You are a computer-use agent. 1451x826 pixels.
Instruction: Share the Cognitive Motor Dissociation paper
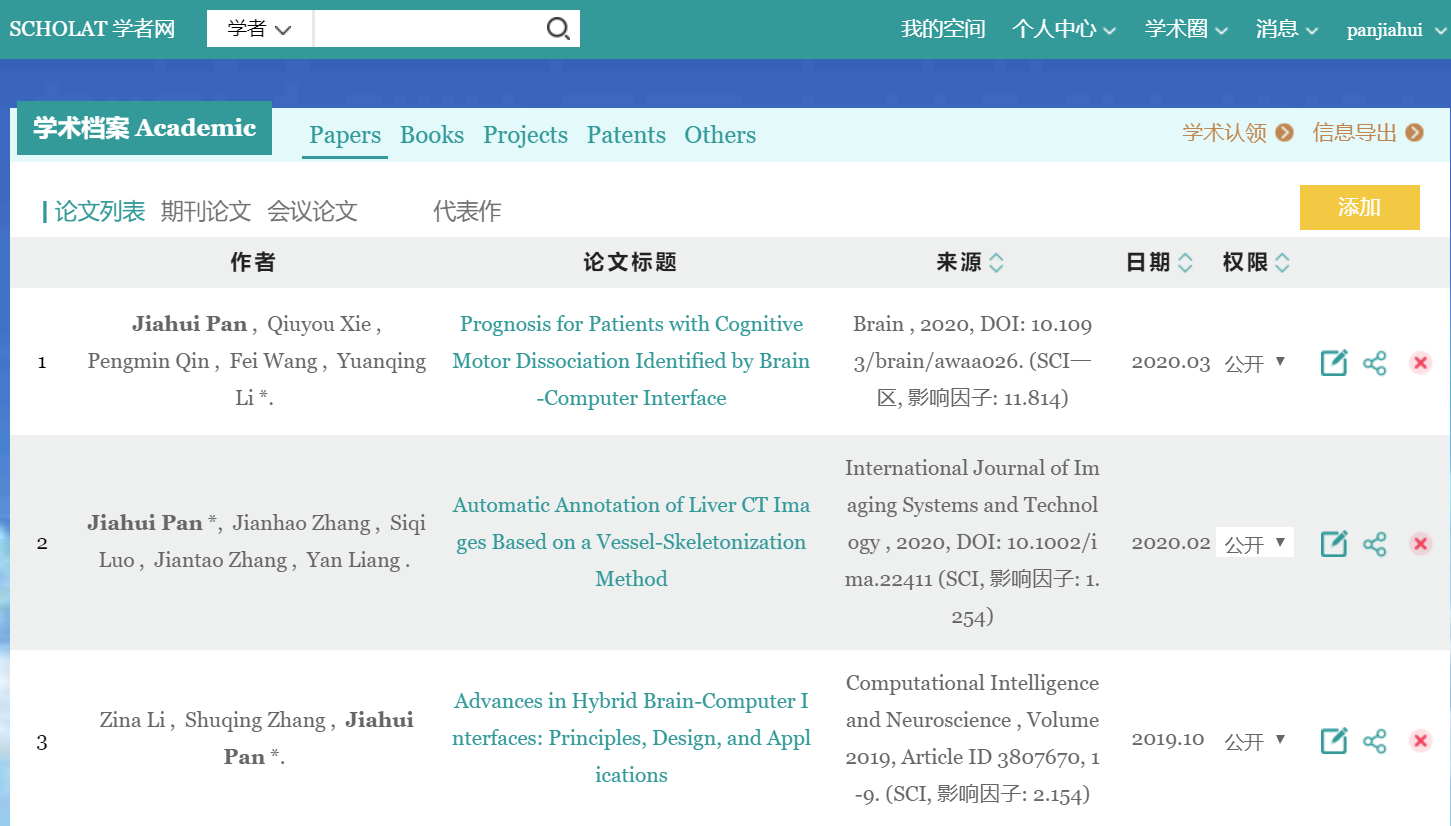(x=1375, y=363)
